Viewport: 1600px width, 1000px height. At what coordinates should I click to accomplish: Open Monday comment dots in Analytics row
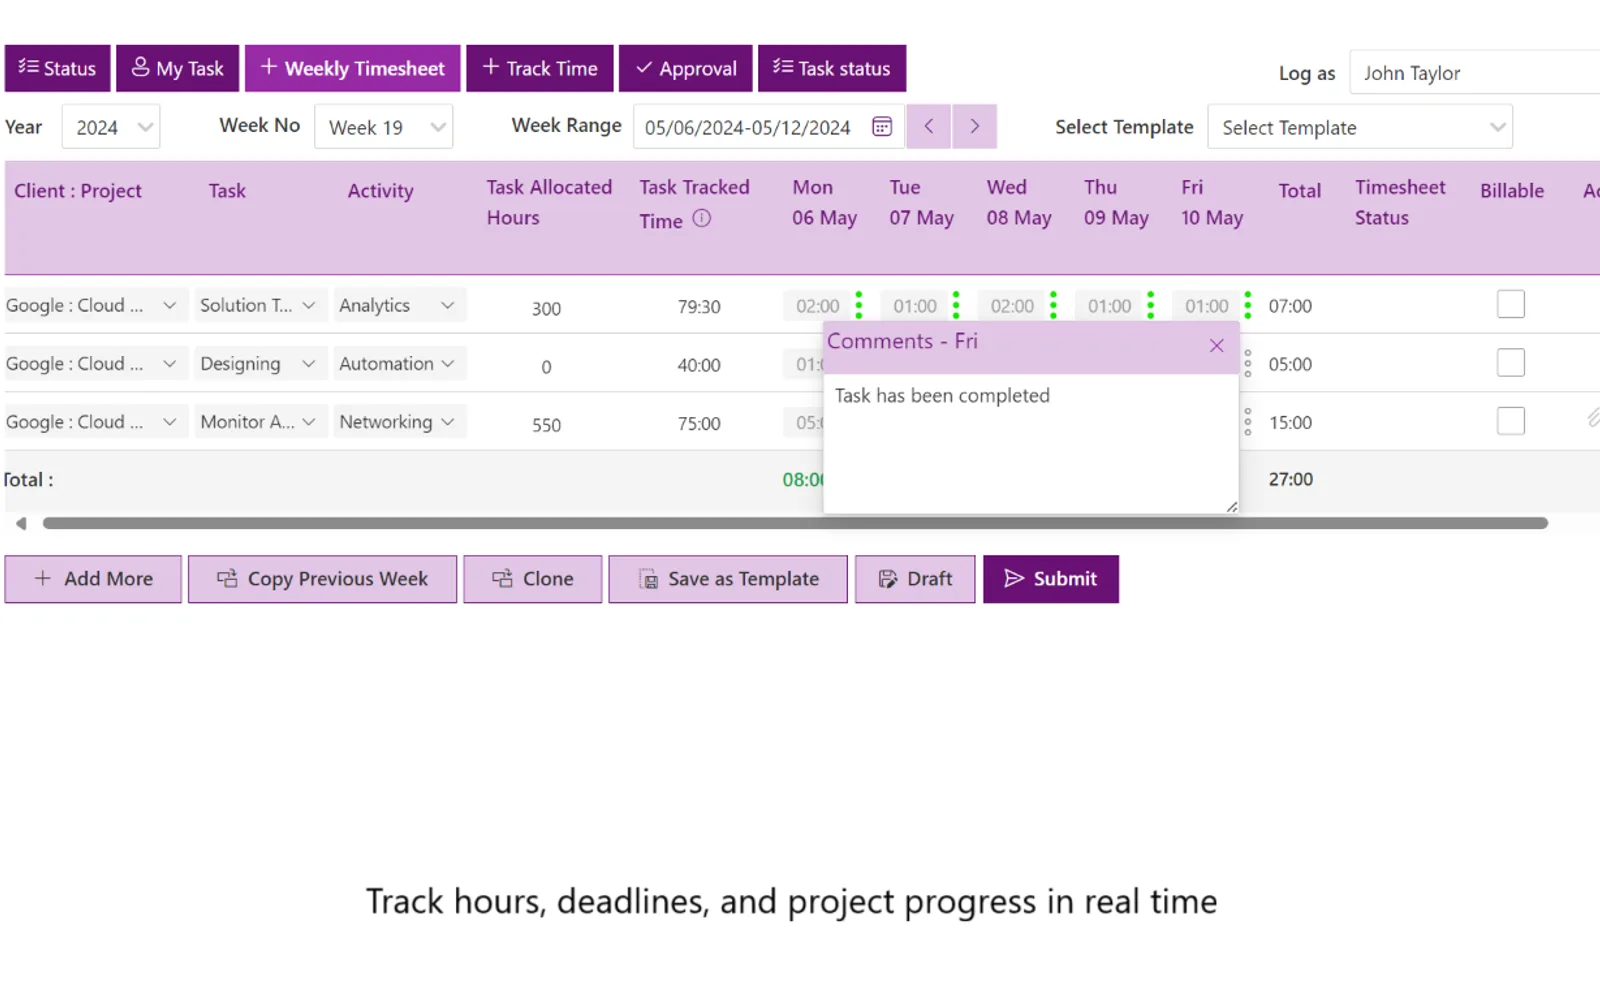pyautogui.click(x=859, y=305)
